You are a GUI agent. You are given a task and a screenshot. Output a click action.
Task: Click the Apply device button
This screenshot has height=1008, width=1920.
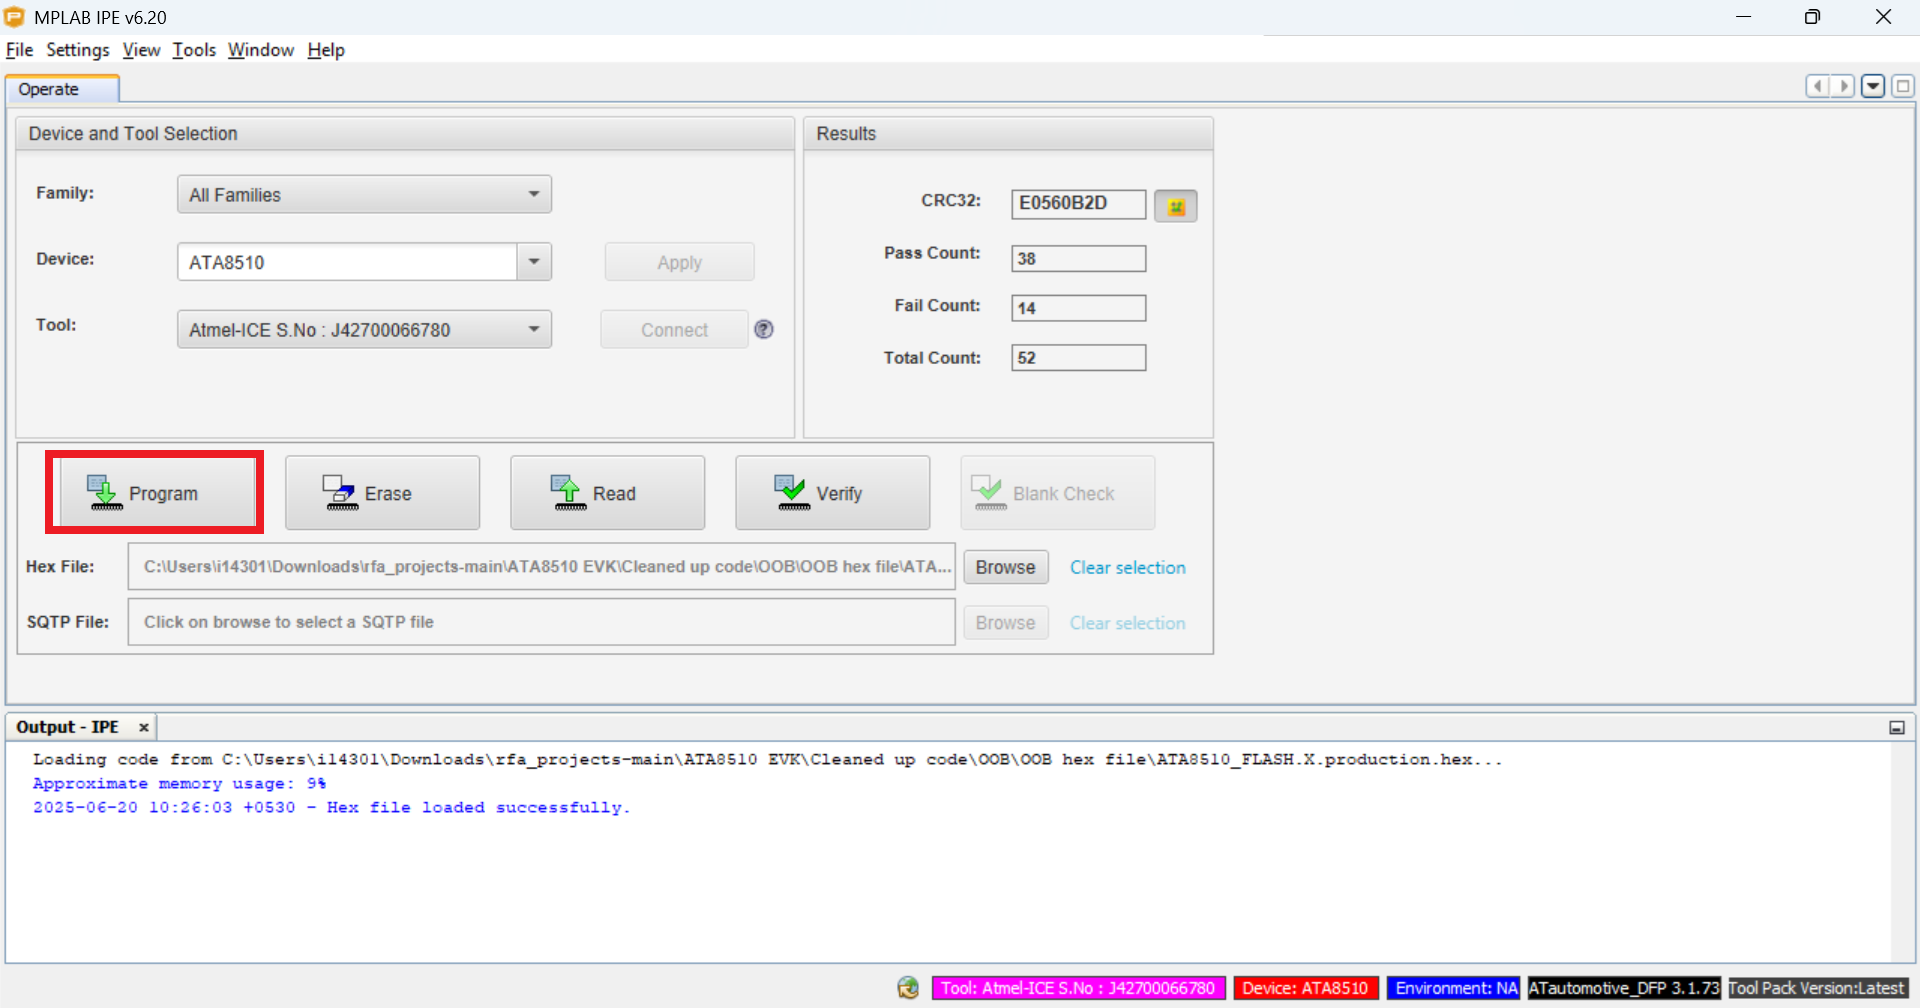point(679,262)
